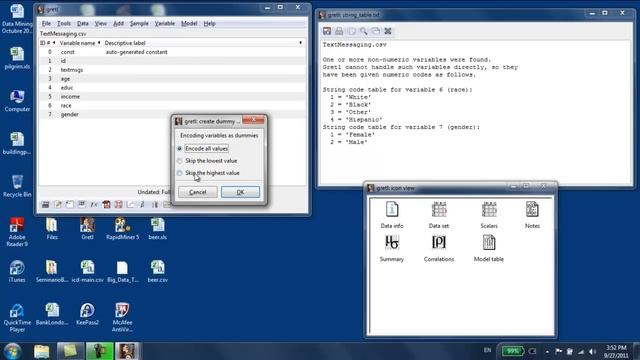640x360 pixels.
Task: Select the KeePass2 desktop shortcut
Action: coord(87,314)
